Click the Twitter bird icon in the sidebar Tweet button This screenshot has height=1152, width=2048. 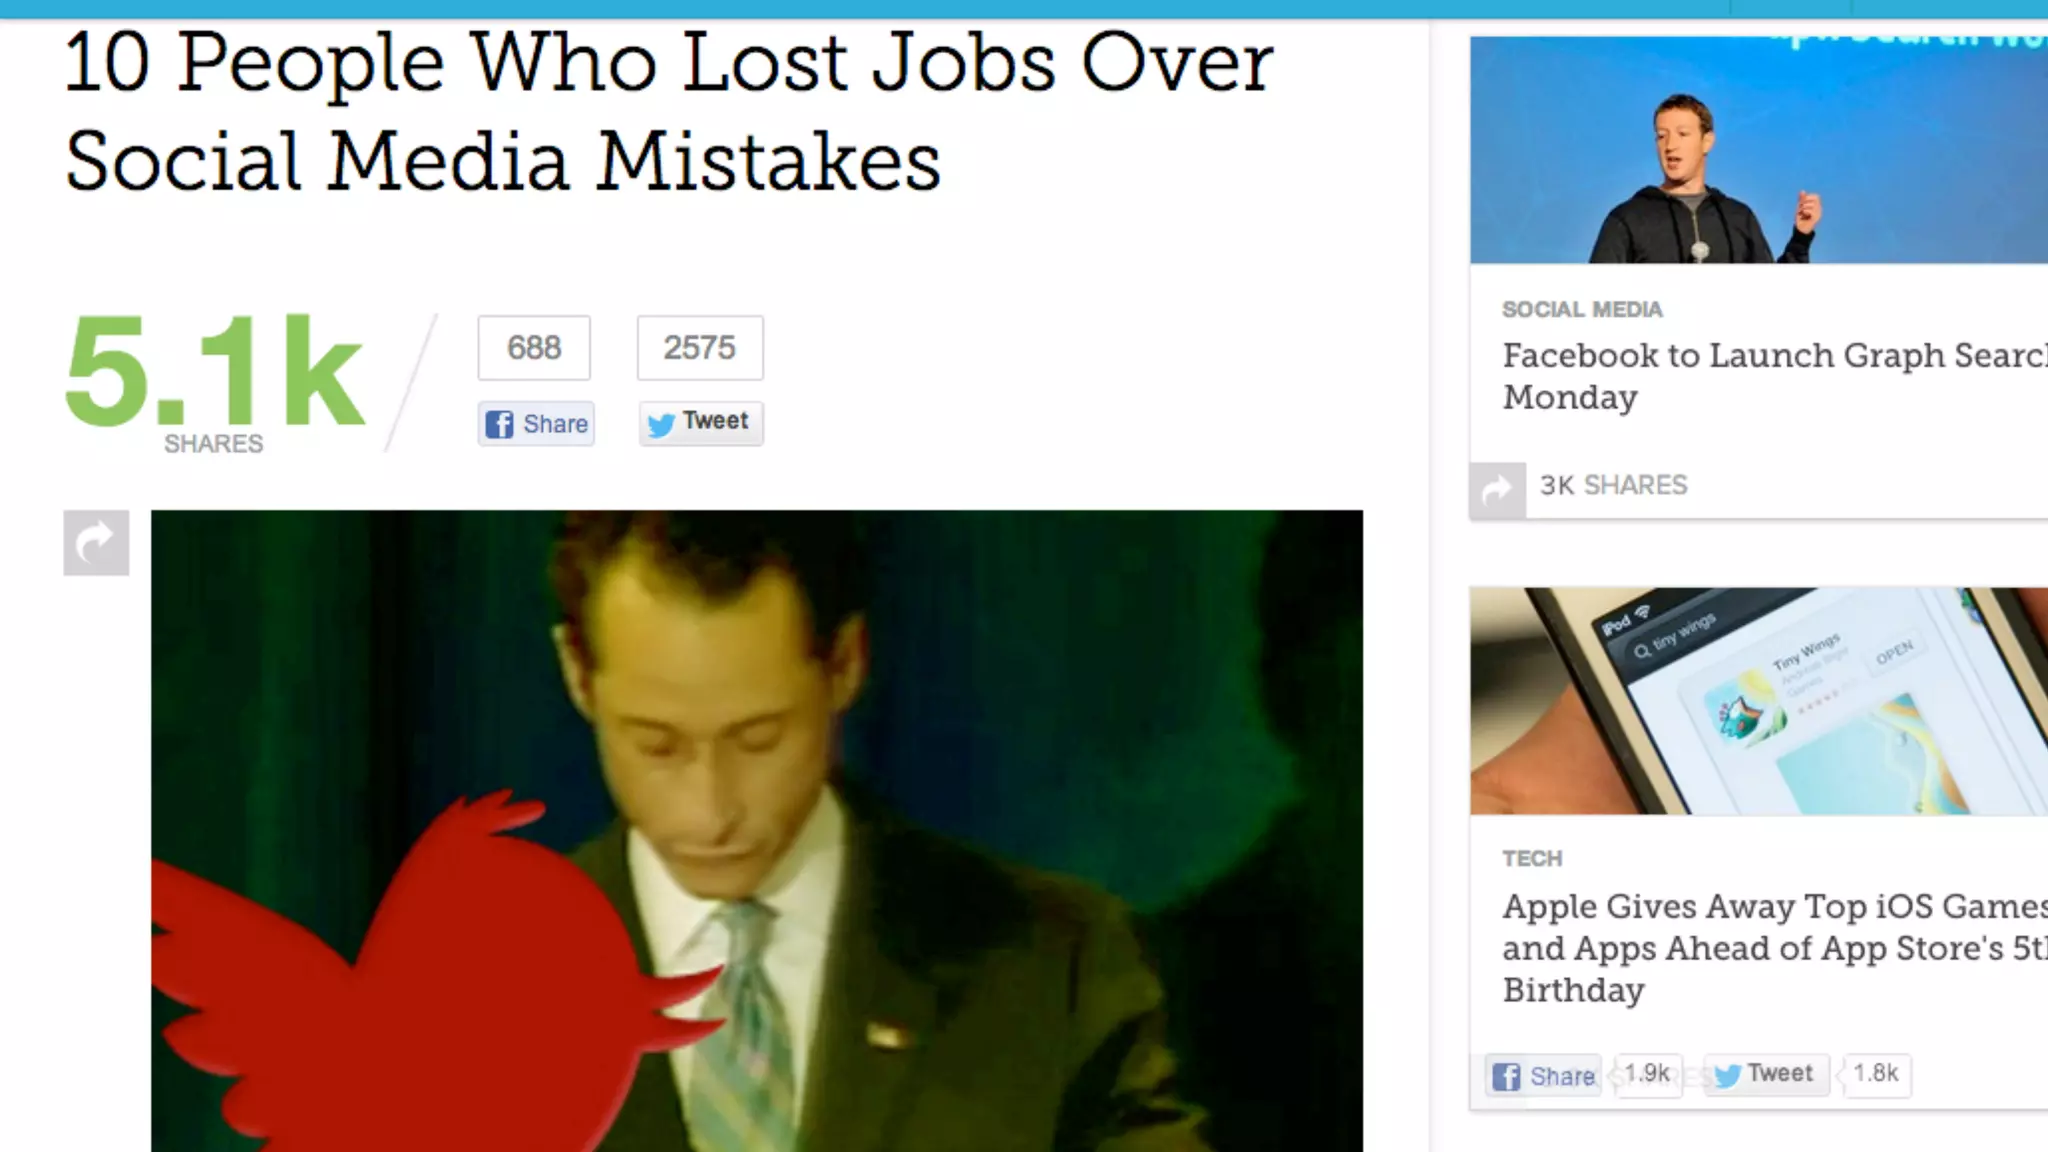pos(1728,1075)
